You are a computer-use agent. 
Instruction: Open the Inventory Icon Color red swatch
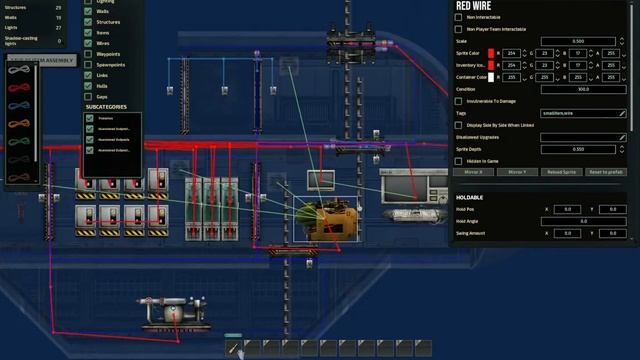click(x=491, y=65)
